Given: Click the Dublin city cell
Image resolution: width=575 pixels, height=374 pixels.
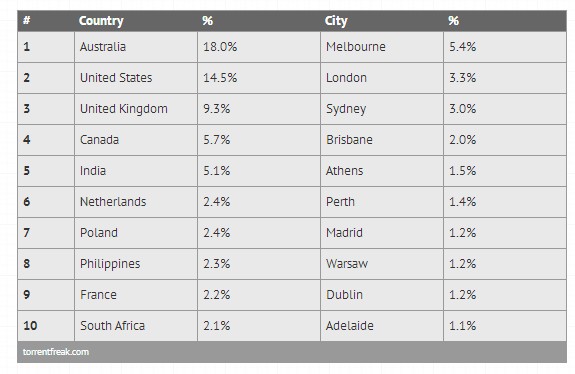Looking at the screenshot, I should pyautogui.click(x=382, y=295).
